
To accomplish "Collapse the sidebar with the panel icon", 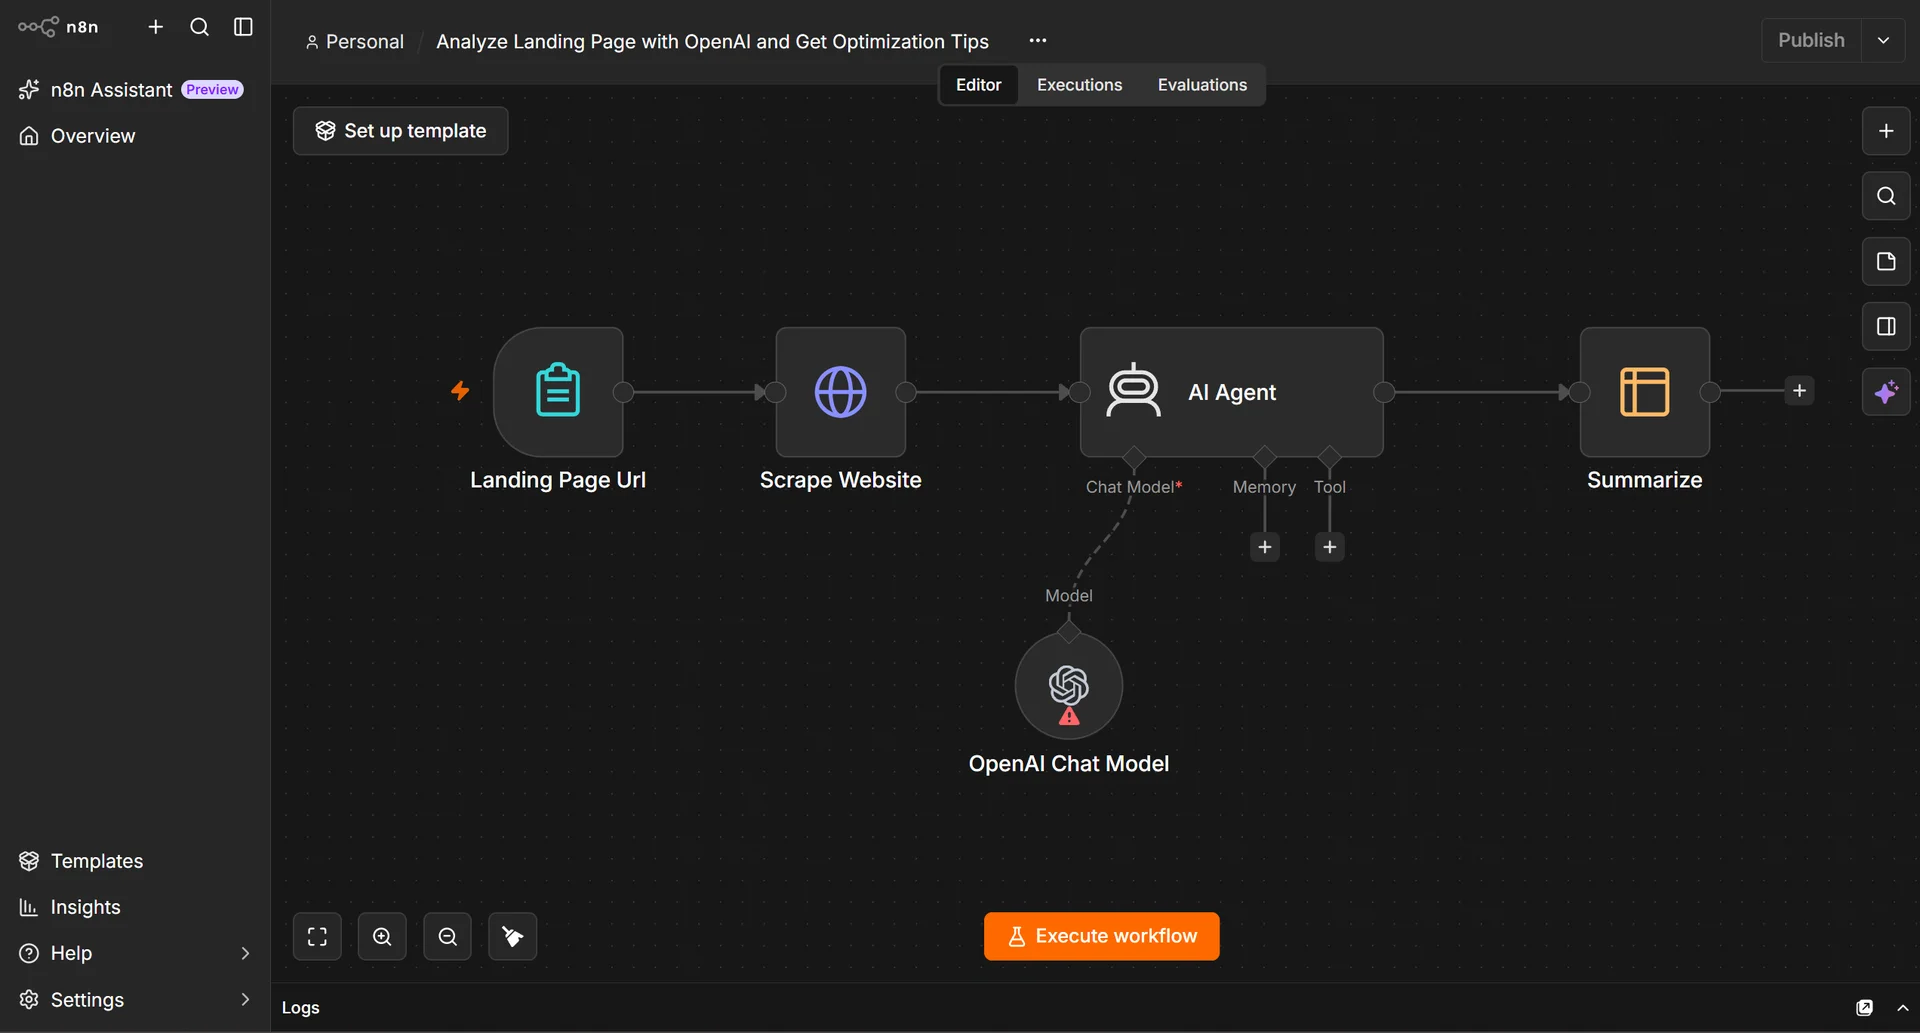I will pyautogui.click(x=243, y=27).
